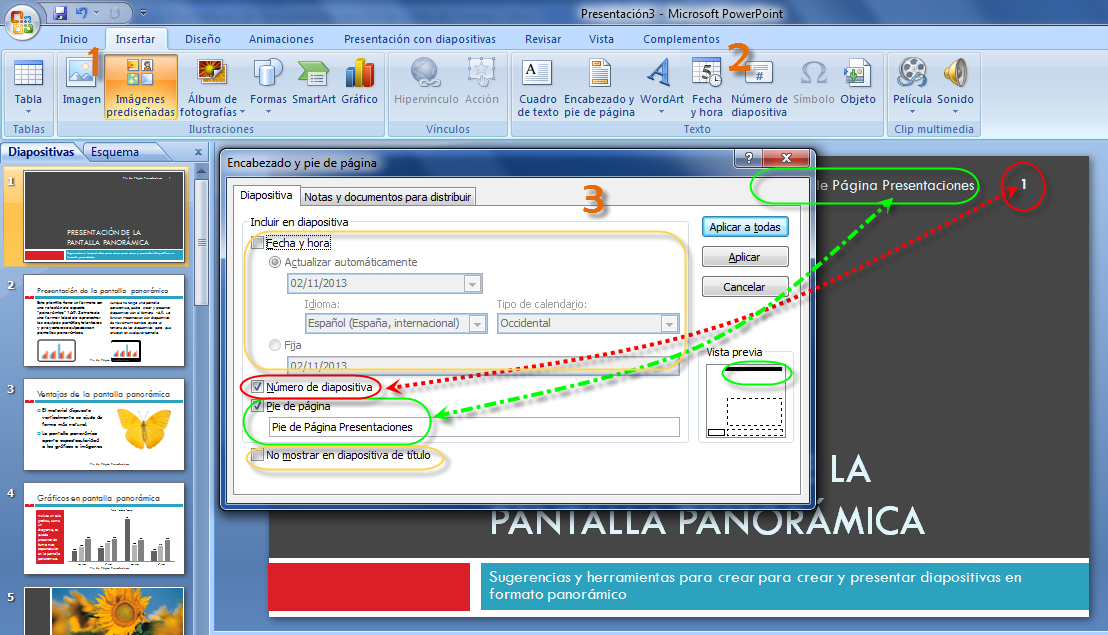Insert a SmartArt graphic

point(314,81)
